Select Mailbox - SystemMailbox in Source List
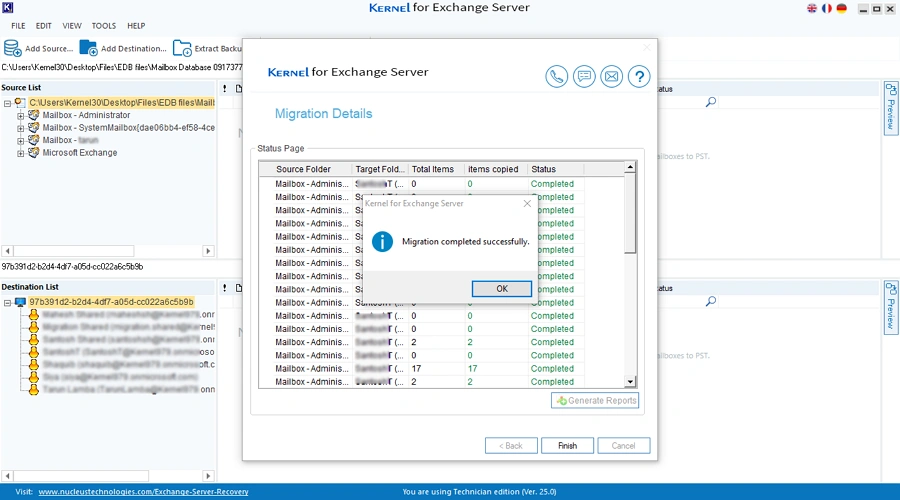This screenshot has width=900, height=500. pos(128,128)
